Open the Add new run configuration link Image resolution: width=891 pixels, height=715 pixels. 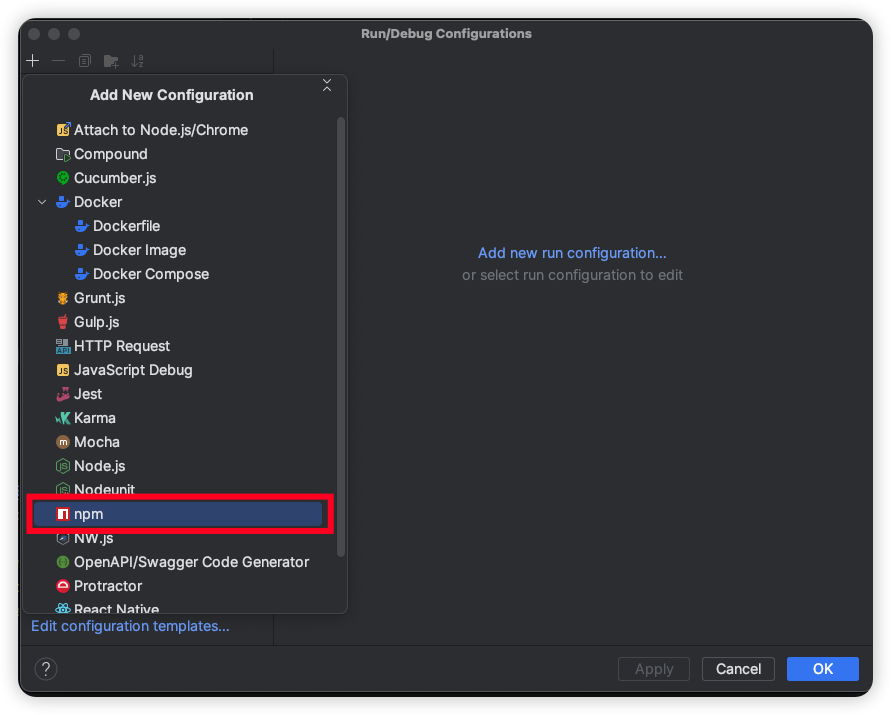point(572,253)
